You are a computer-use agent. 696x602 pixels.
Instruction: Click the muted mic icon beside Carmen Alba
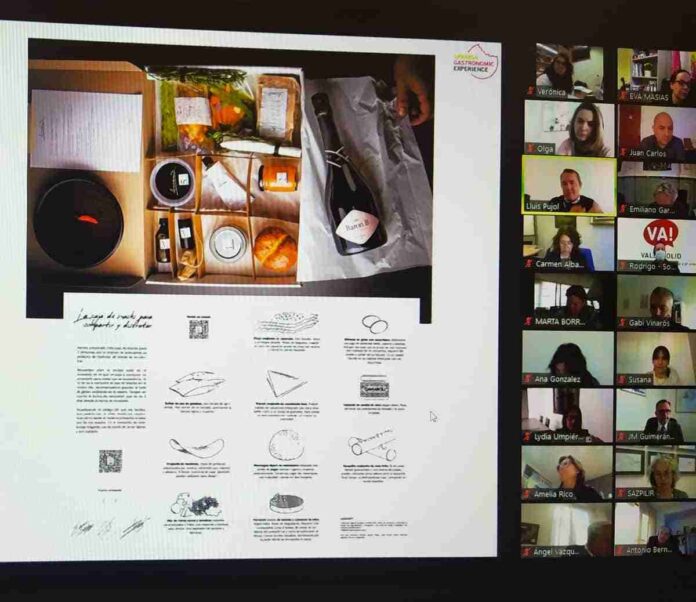tap(529, 266)
